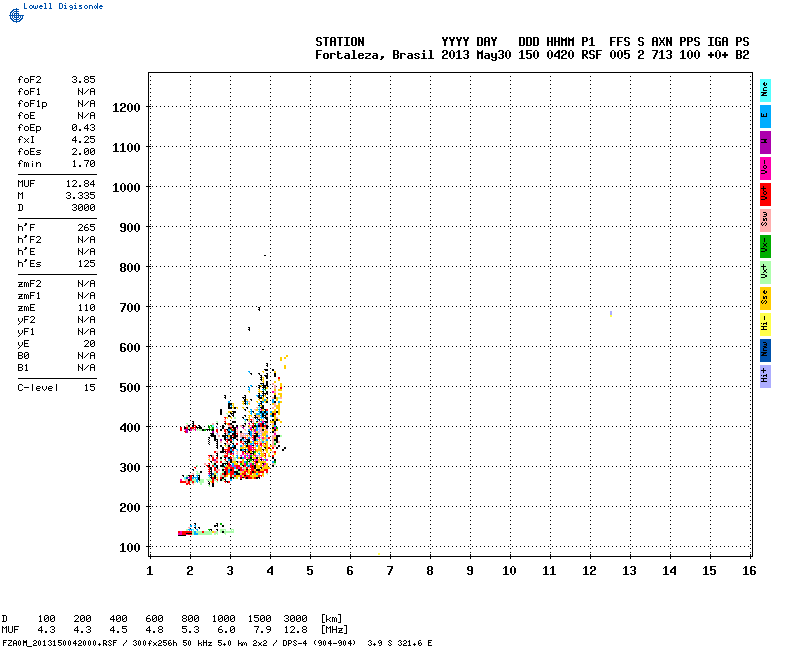Screen dimensions: 800x650
Task: Click the 800 km height axis label
Action: 130,267
